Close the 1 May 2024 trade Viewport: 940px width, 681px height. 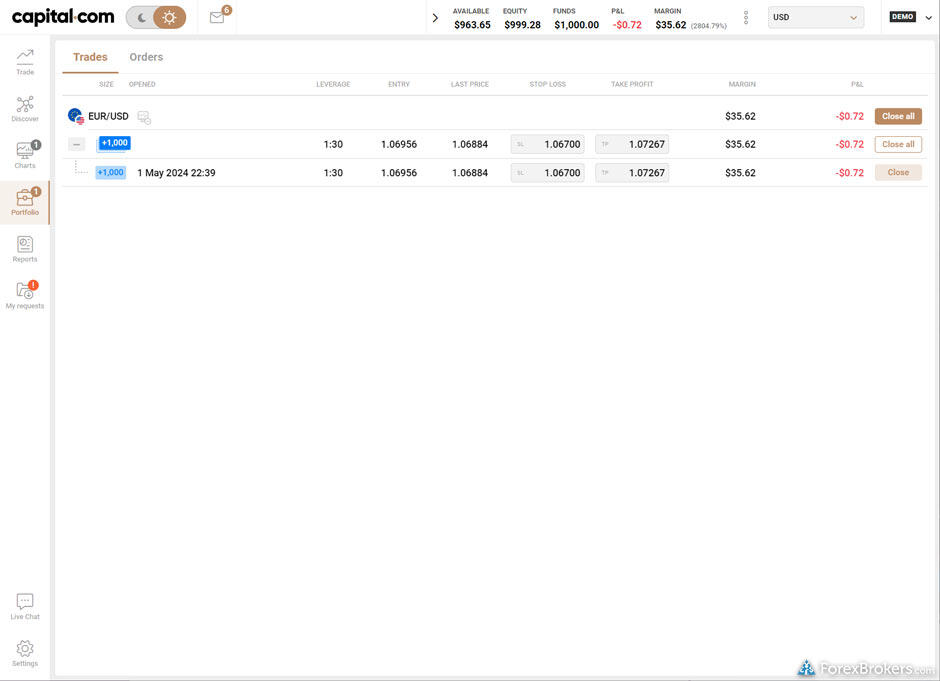click(898, 172)
